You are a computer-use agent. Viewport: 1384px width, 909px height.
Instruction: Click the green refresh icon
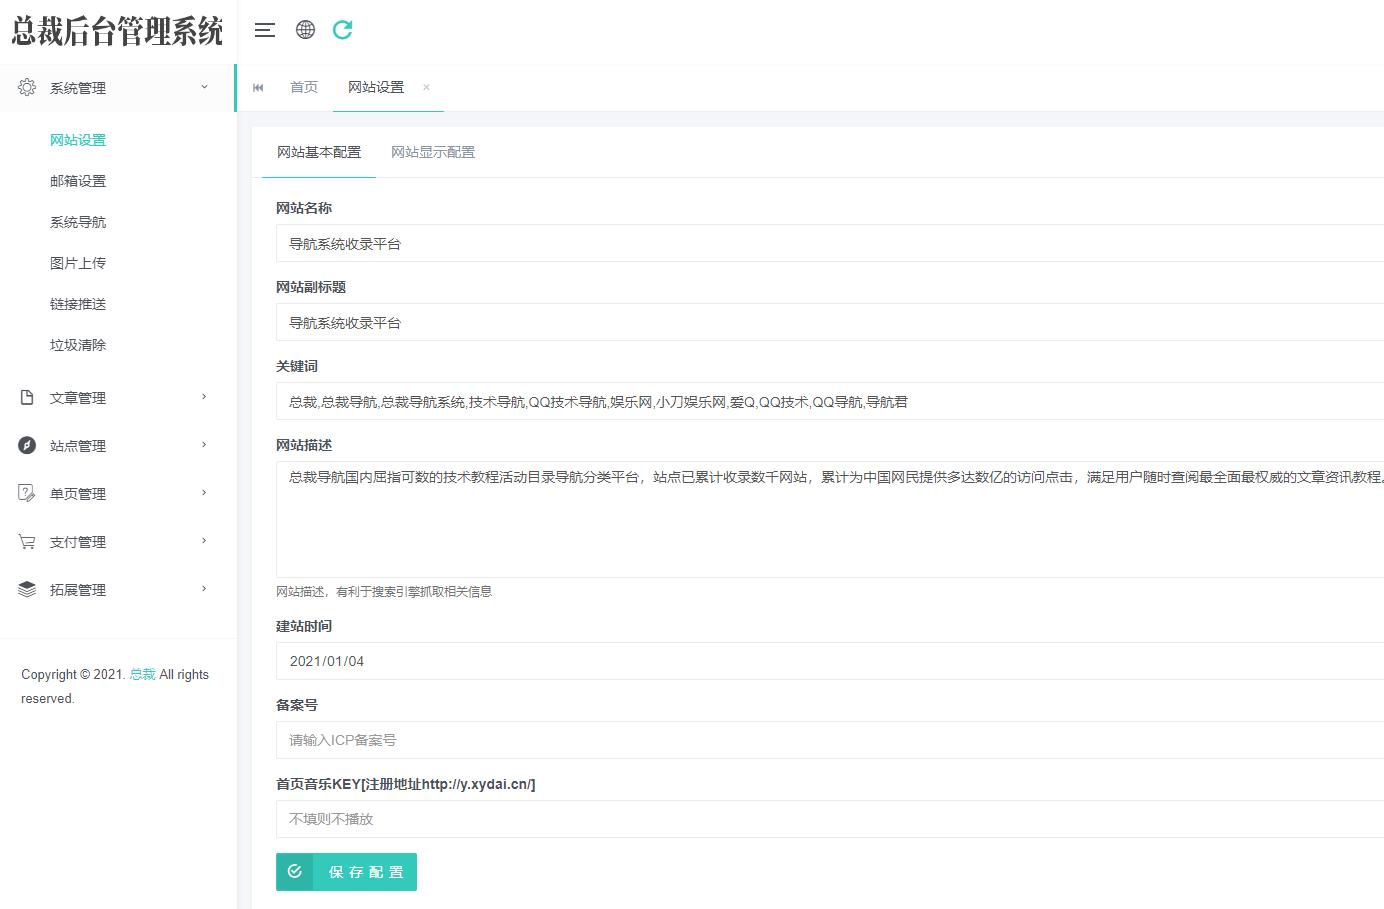coord(342,30)
